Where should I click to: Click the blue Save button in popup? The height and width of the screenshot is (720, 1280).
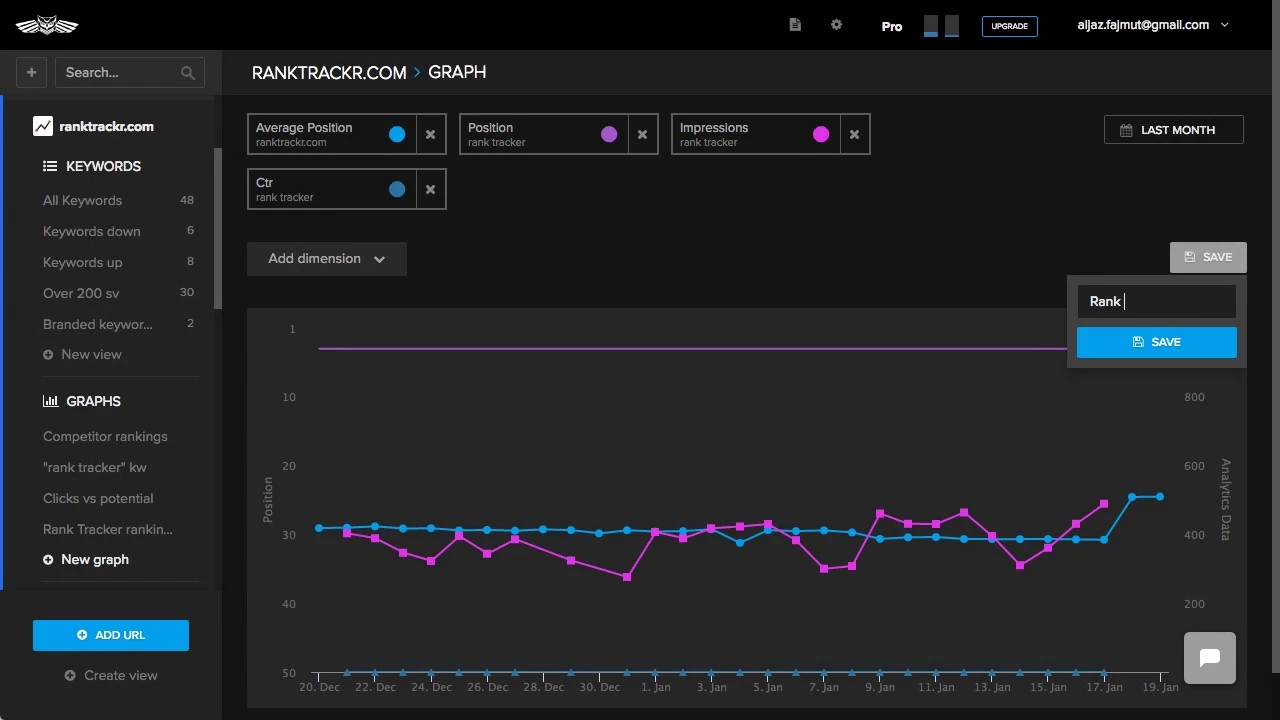pos(1157,342)
